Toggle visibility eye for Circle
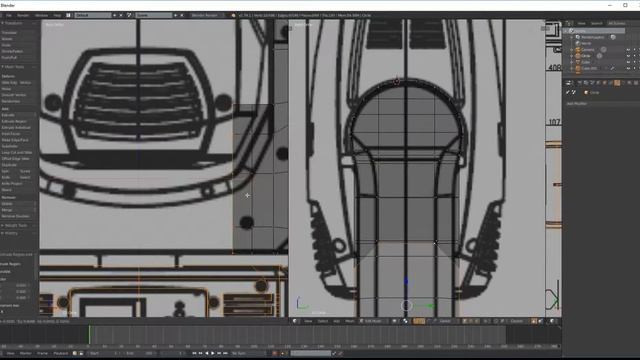The image size is (640, 360). tap(628, 56)
